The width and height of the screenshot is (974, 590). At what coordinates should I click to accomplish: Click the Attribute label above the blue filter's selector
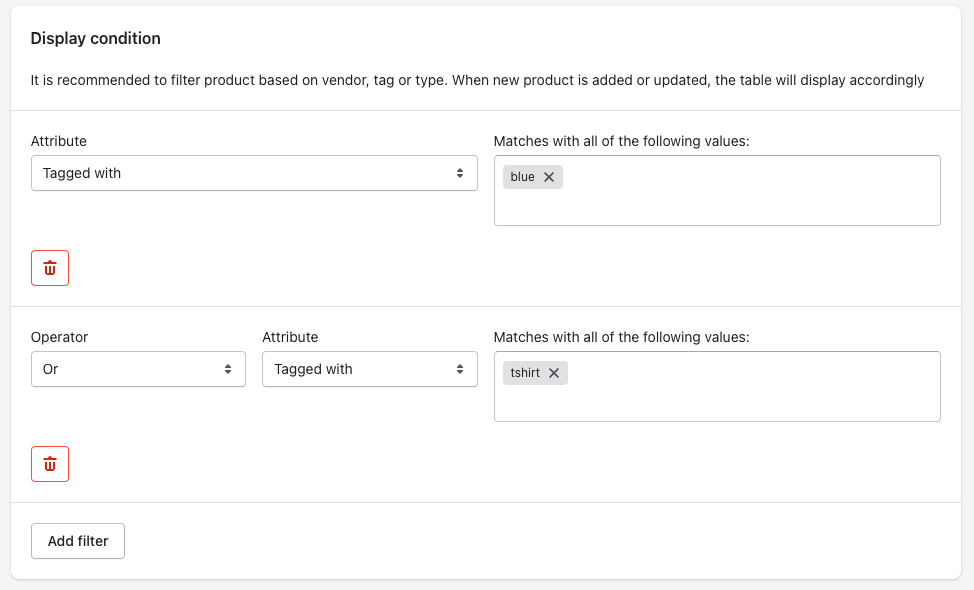point(59,141)
